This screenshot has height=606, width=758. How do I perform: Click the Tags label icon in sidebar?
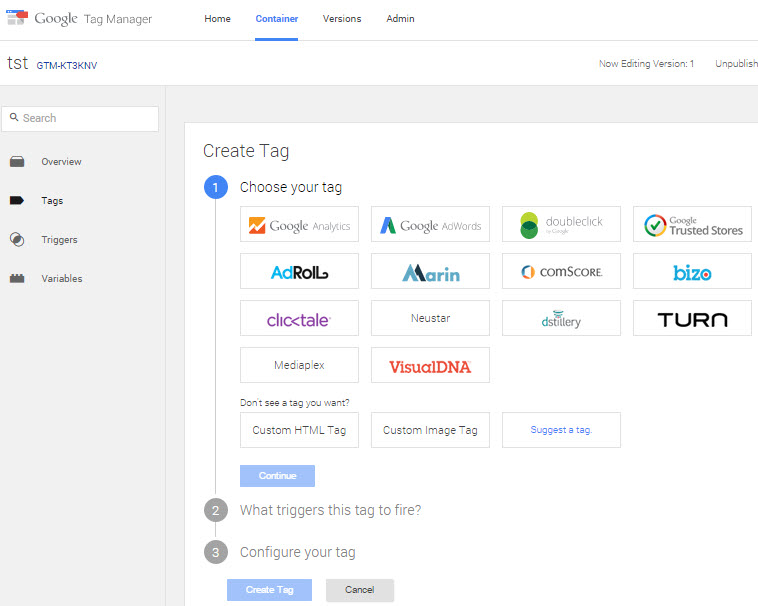point(17,201)
